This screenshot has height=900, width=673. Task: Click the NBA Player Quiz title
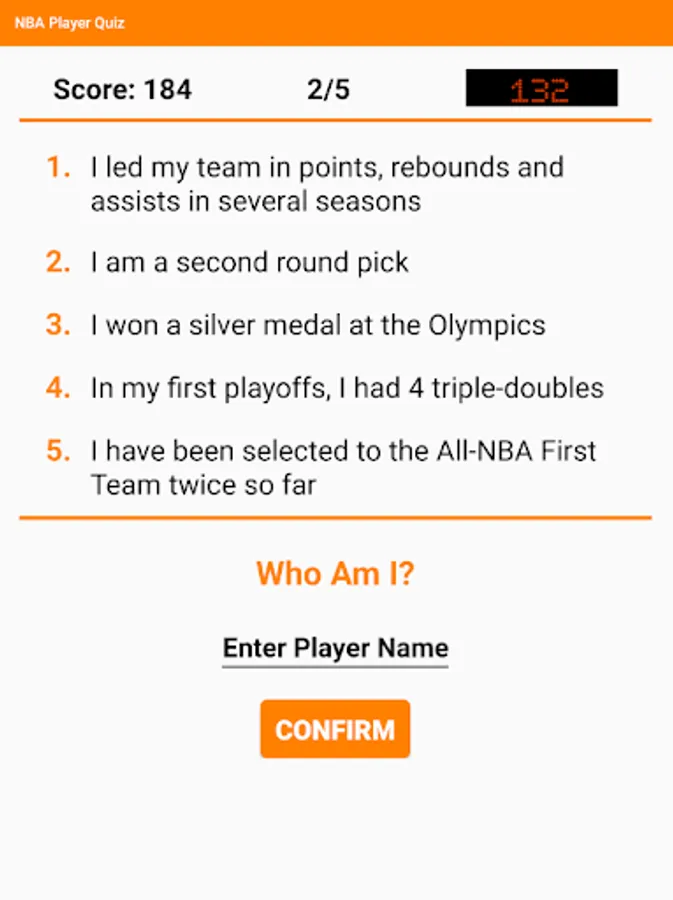click(x=70, y=22)
